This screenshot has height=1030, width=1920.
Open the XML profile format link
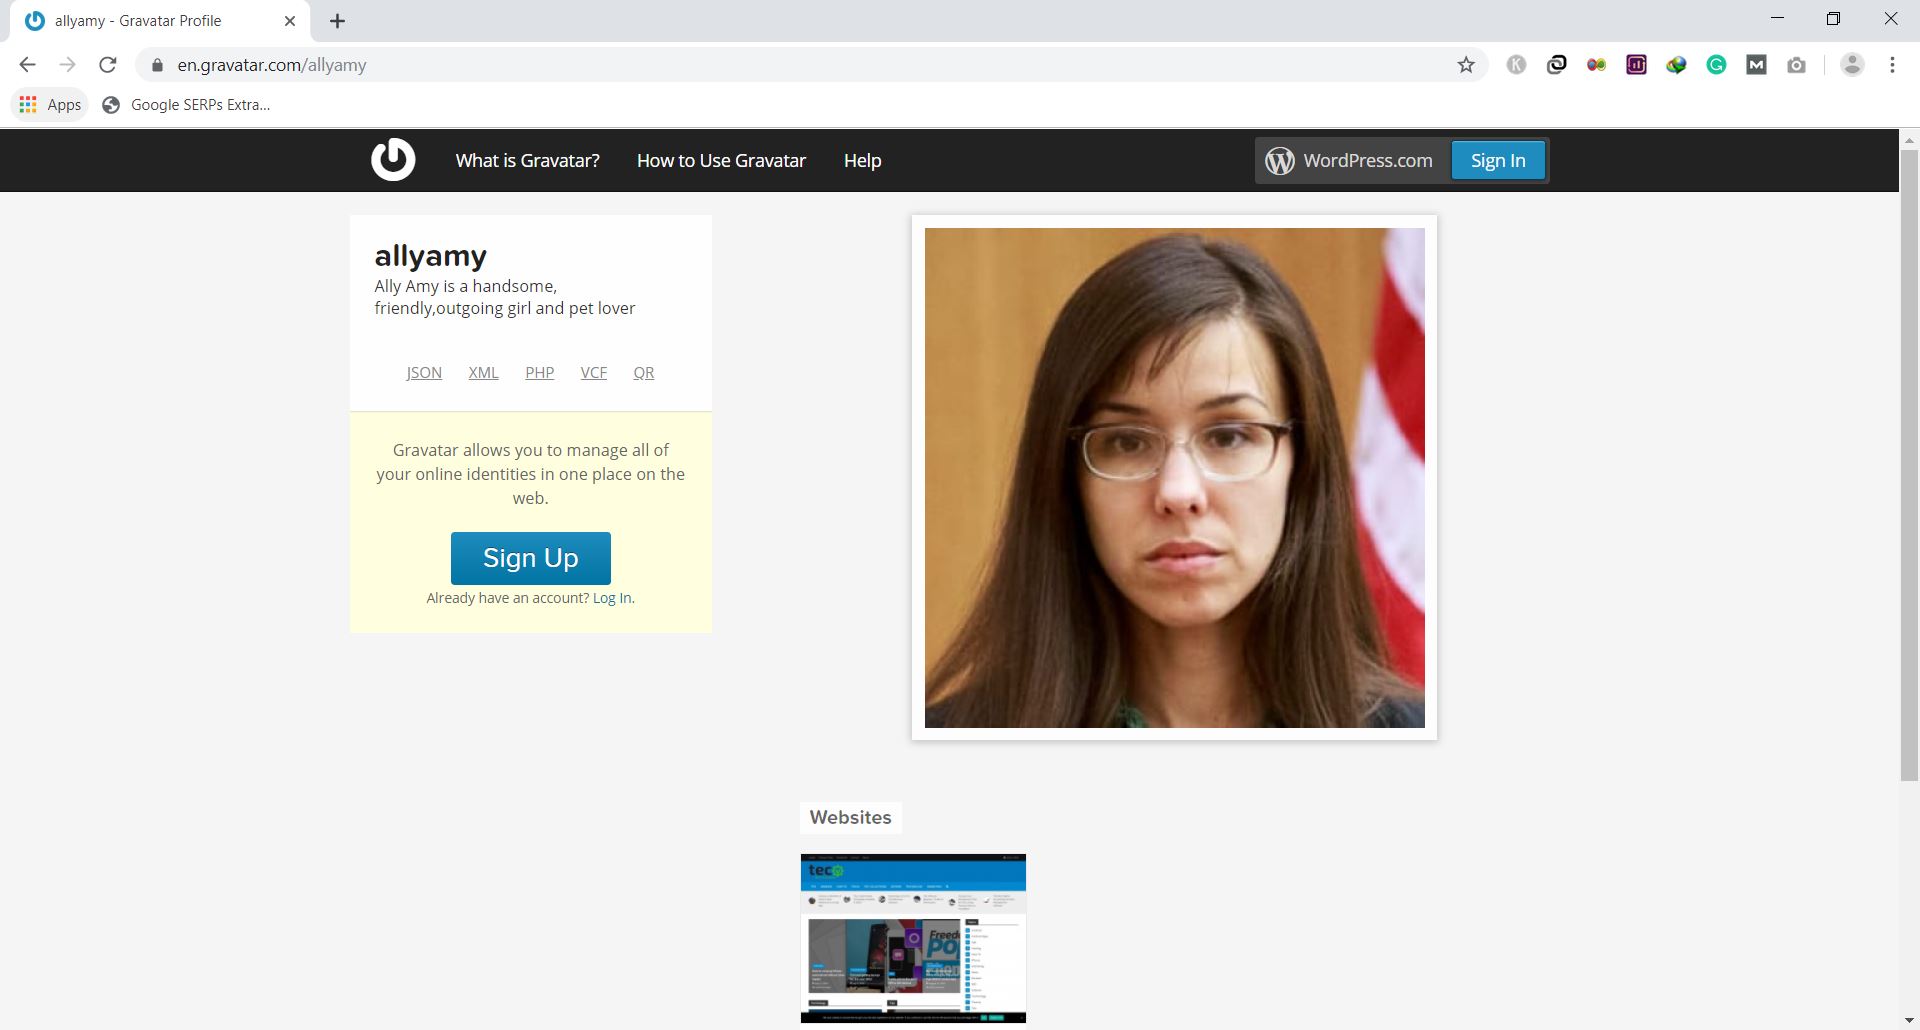coord(483,373)
